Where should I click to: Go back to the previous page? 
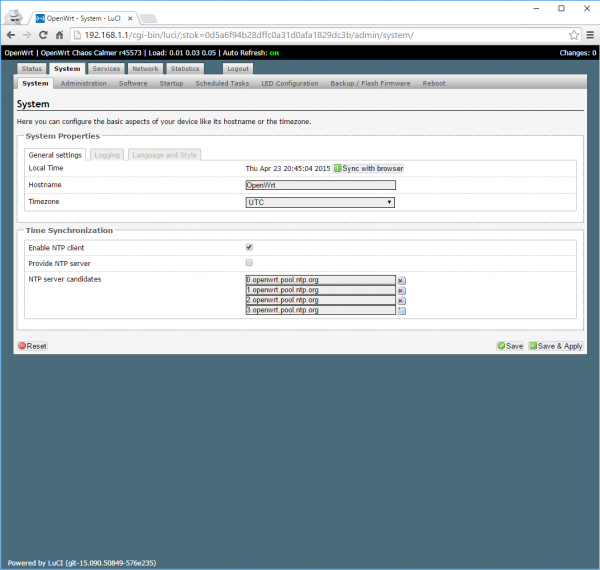9,34
